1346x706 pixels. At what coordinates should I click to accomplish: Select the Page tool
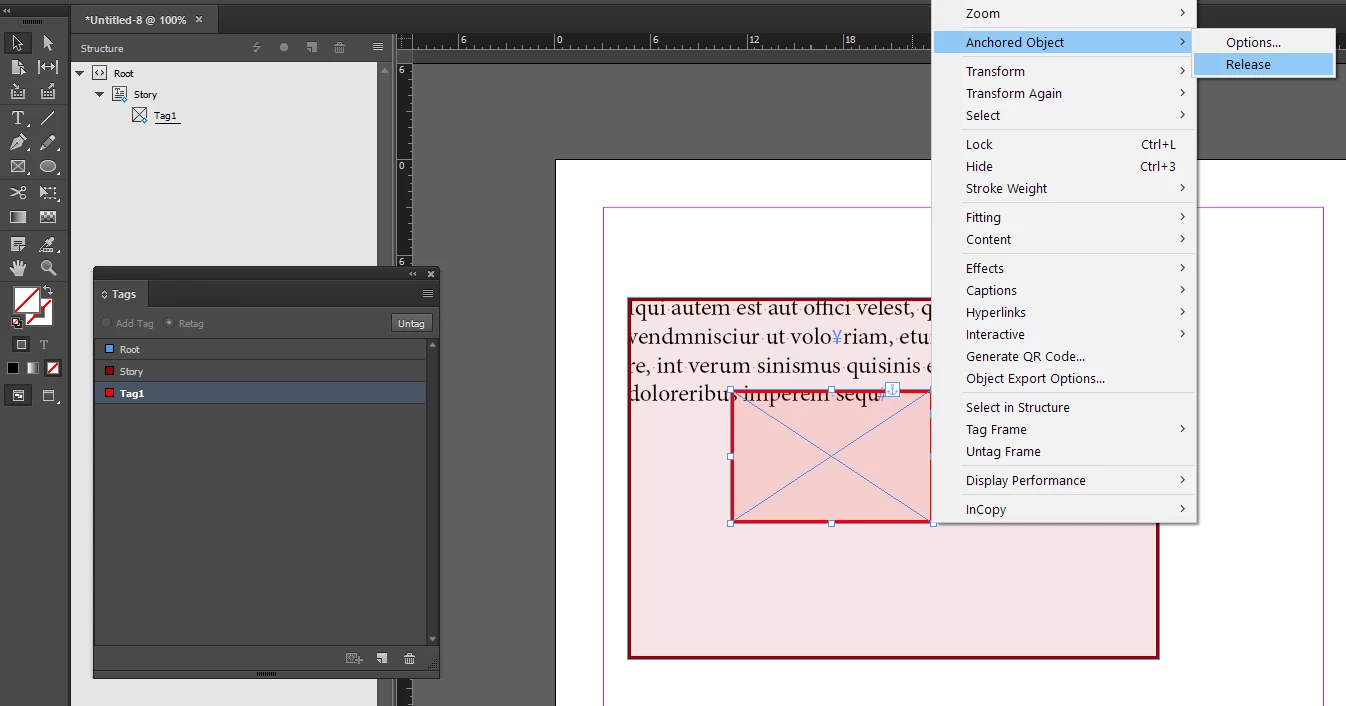pyautogui.click(x=17, y=67)
